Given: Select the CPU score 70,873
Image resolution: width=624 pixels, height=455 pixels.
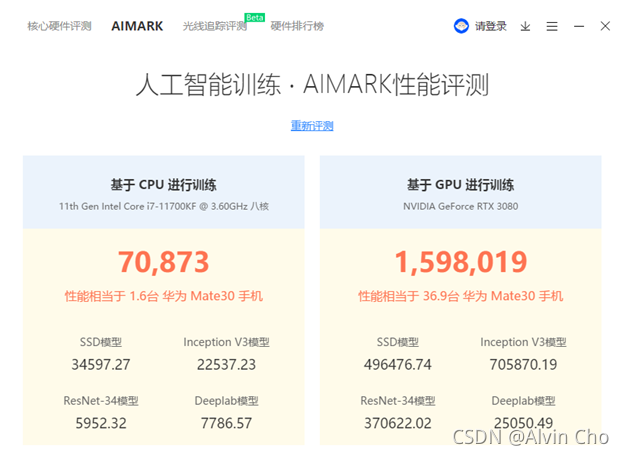Looking at the screenshot, I should [164, 262].
